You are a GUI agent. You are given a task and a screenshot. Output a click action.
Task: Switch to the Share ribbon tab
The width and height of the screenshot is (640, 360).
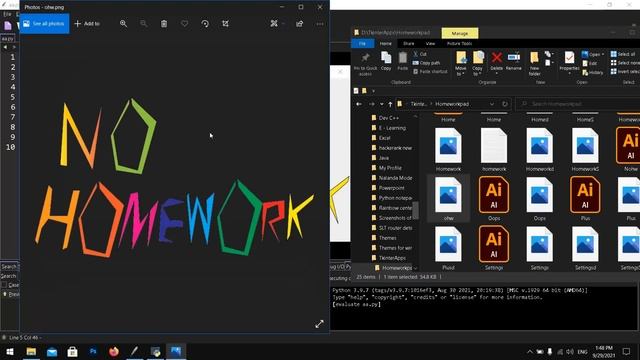[409, 43]
